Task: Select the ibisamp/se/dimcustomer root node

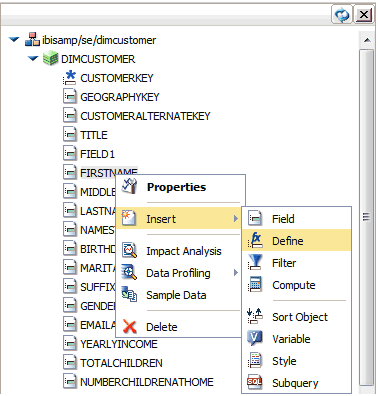Action: click(99, 40)
